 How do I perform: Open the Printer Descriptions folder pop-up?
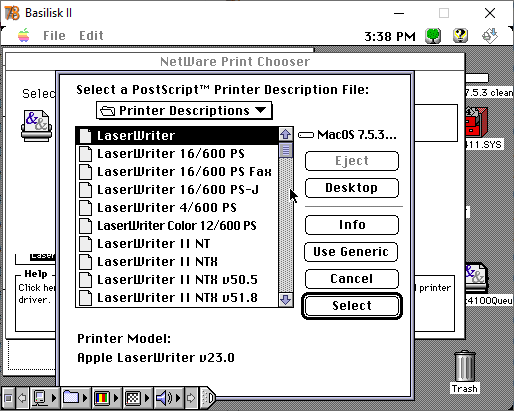[184, 111]
